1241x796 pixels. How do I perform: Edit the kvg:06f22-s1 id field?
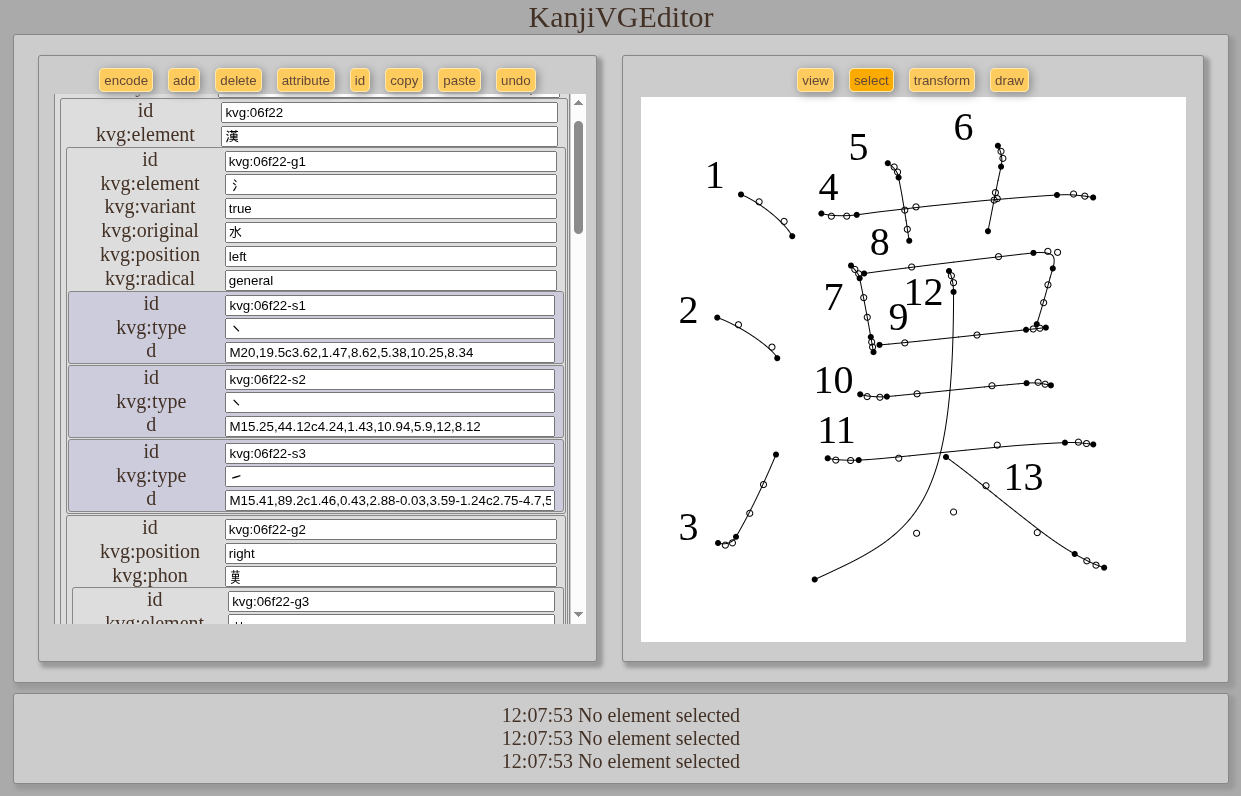click(x=390, y=305)
